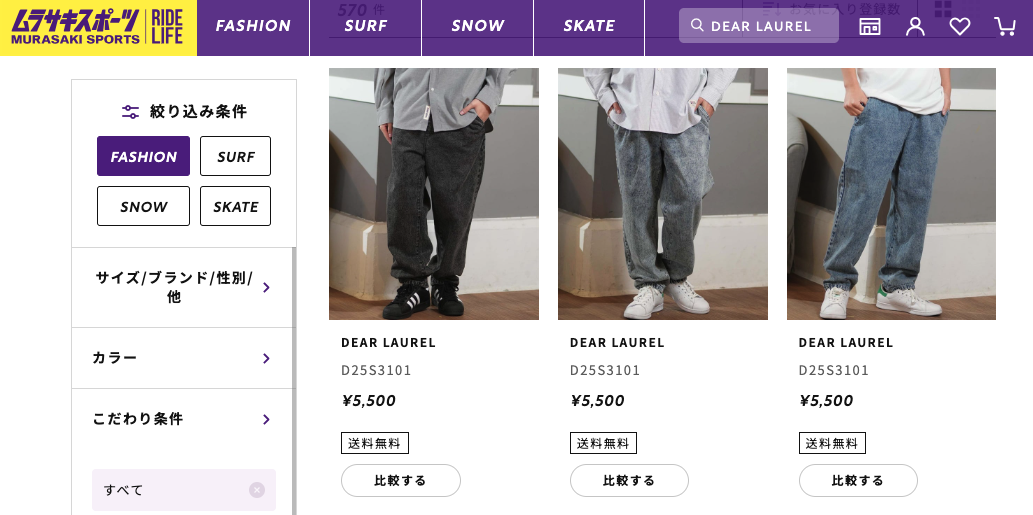Expand the カラー filter section
Viewport: 1033px width, 515px height.
183,358
